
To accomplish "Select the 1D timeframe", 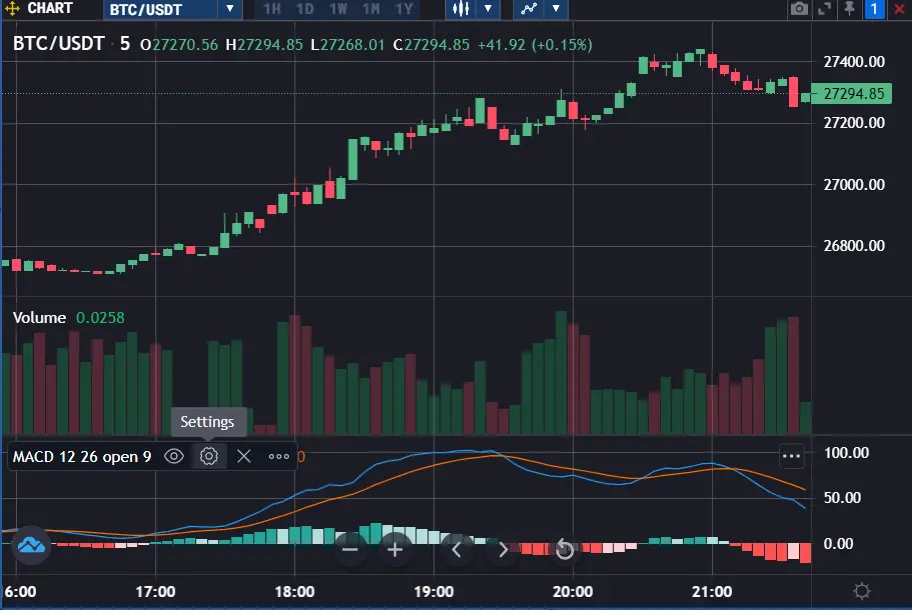I will pyautogui.click(x=305, y=9).
